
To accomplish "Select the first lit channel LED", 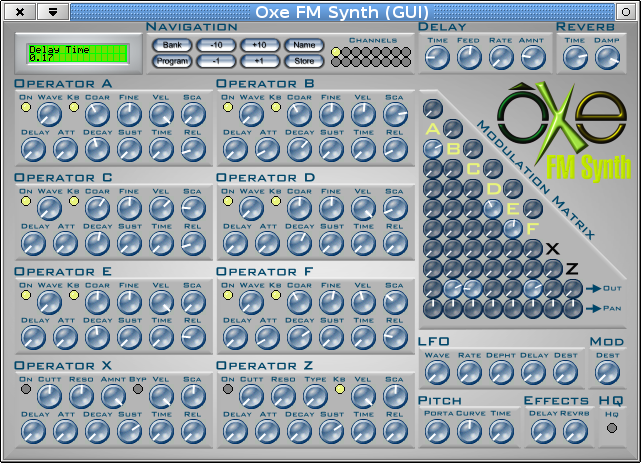I will click(336, 52).
